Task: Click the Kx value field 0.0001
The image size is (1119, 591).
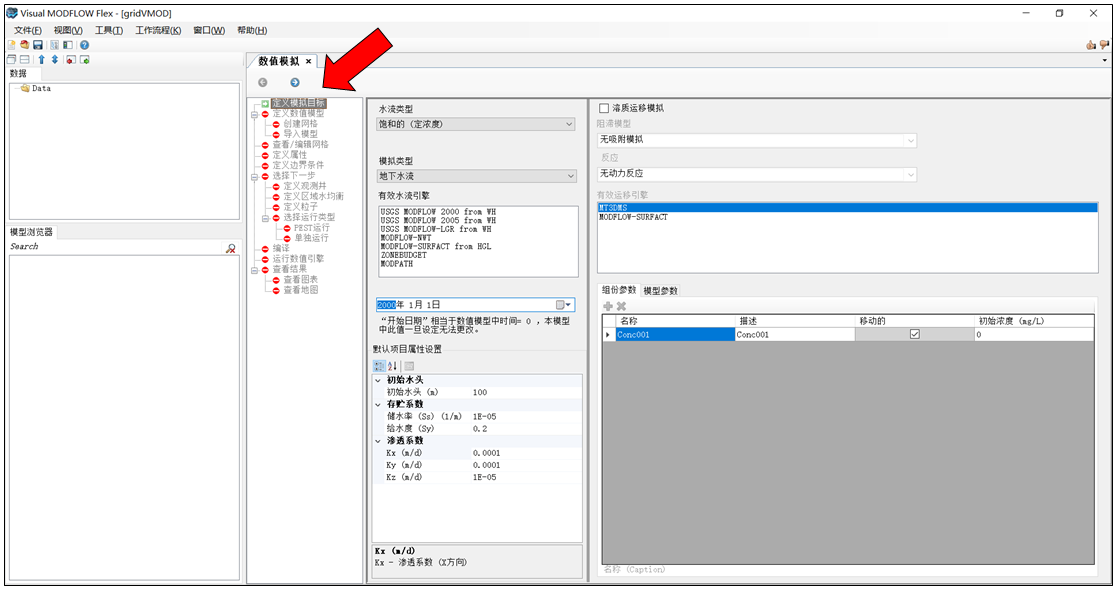Action: [487, 453]
